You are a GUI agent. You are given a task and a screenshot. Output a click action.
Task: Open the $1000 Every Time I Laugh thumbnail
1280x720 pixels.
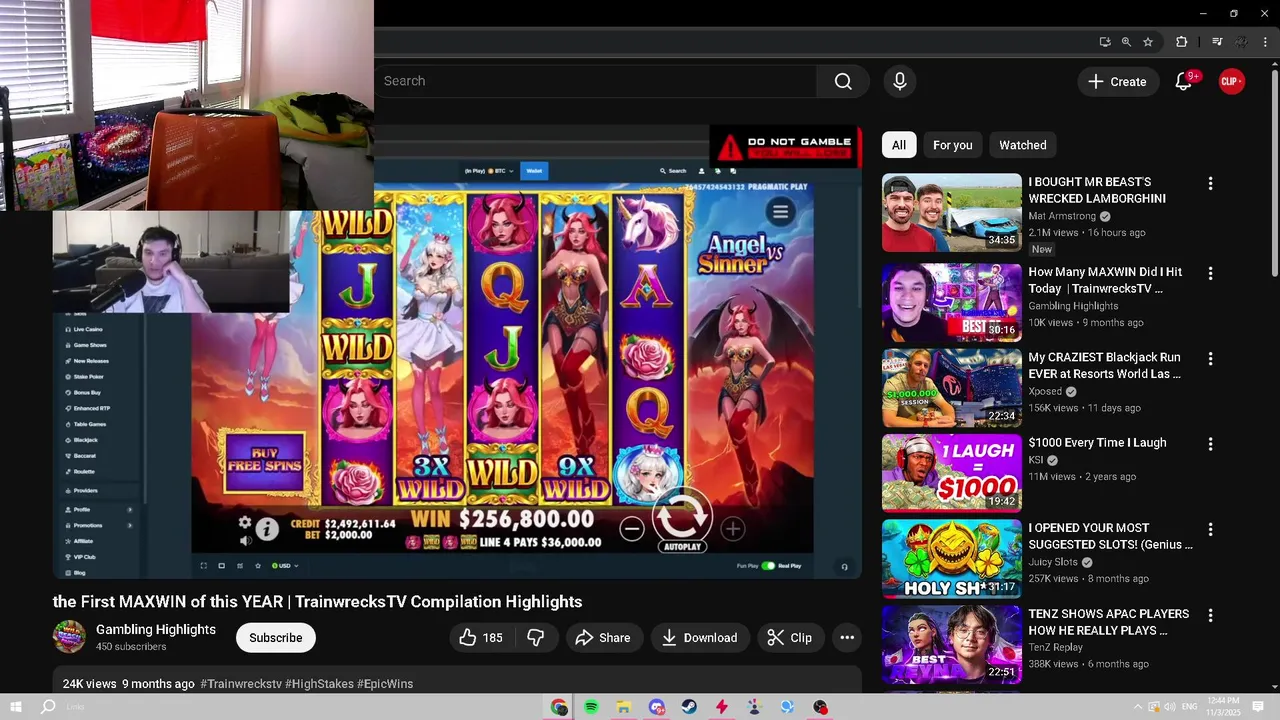click(x=951, y=473)
